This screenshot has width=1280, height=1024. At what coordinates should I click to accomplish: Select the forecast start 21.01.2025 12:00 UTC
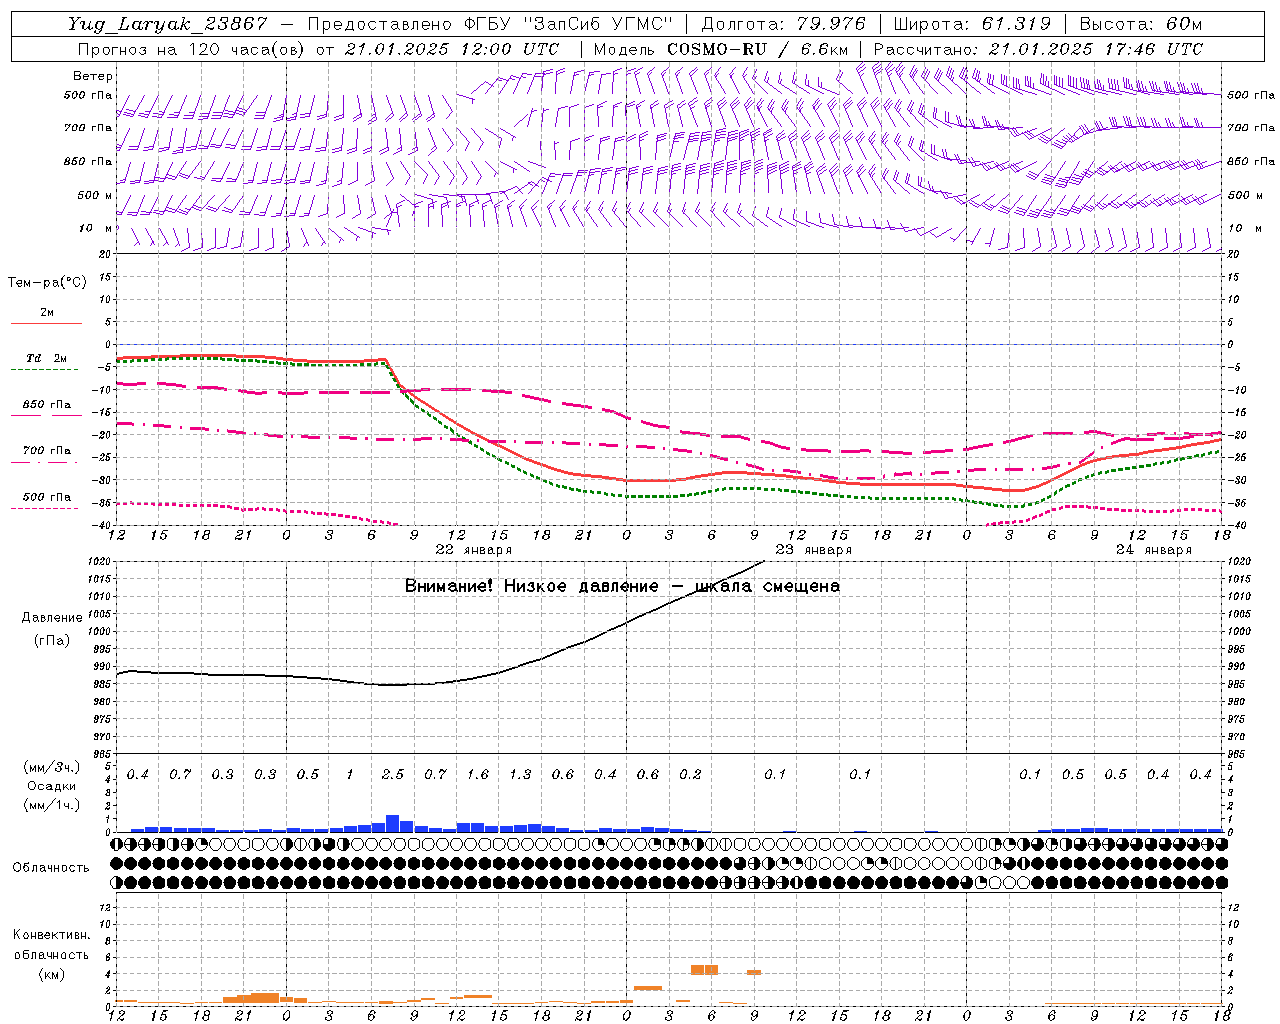click(x=451, y=49)
